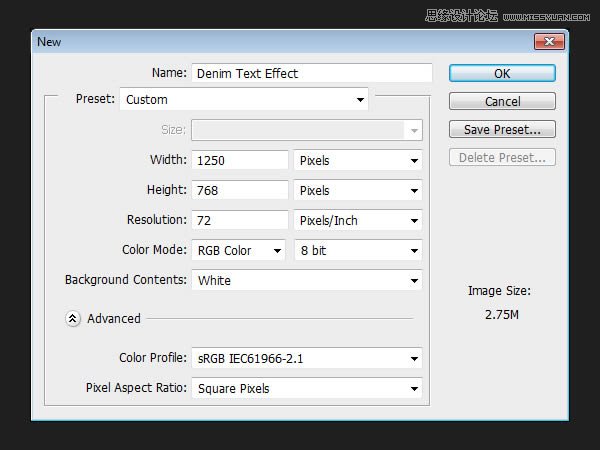Click the Width value field 1250
This screenshot has height=450, width=600.
[240, 160]
